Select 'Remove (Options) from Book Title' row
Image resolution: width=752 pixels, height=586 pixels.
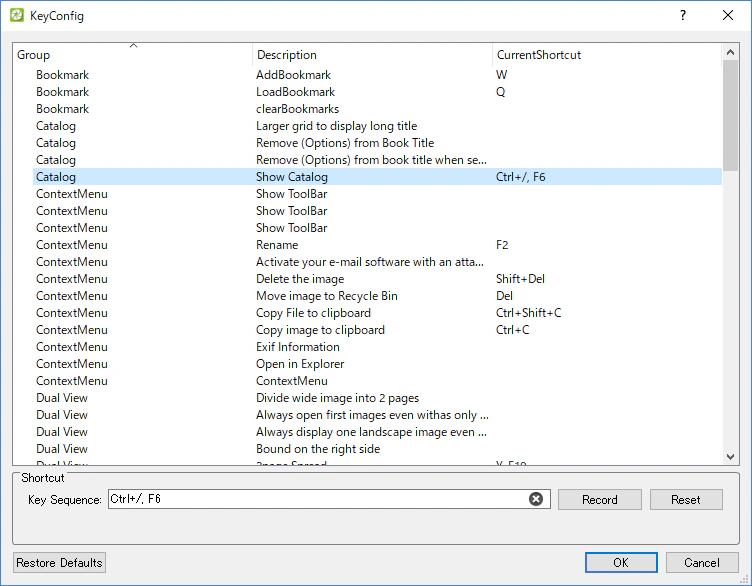click(x=377, y=143)
